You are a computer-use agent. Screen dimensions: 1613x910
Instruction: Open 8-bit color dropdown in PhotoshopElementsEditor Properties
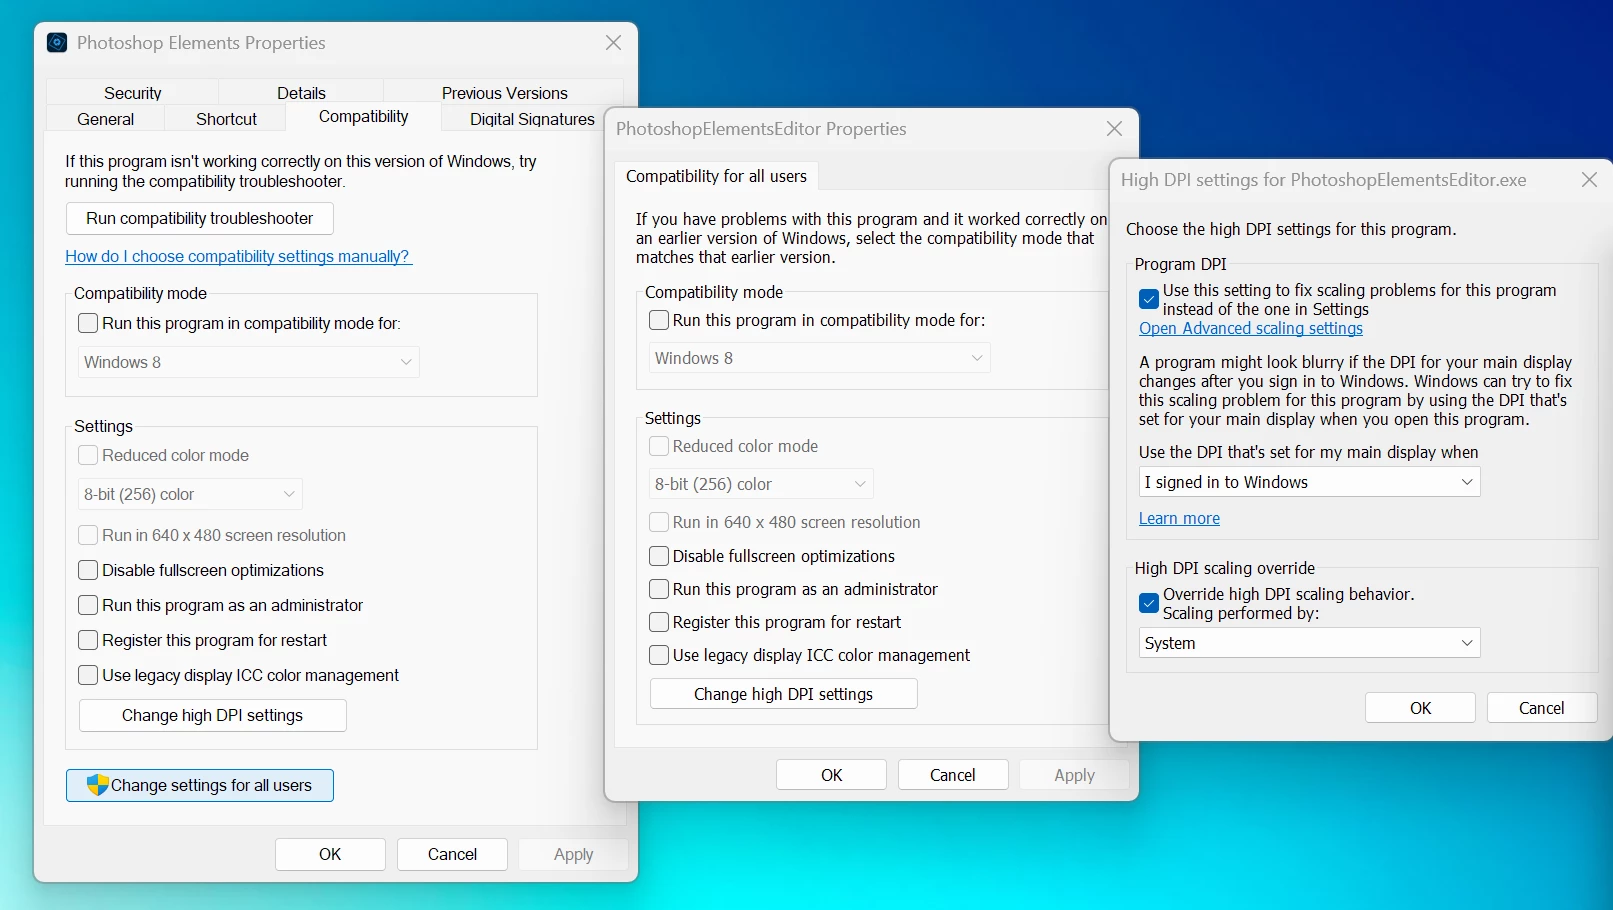point(761,484)
